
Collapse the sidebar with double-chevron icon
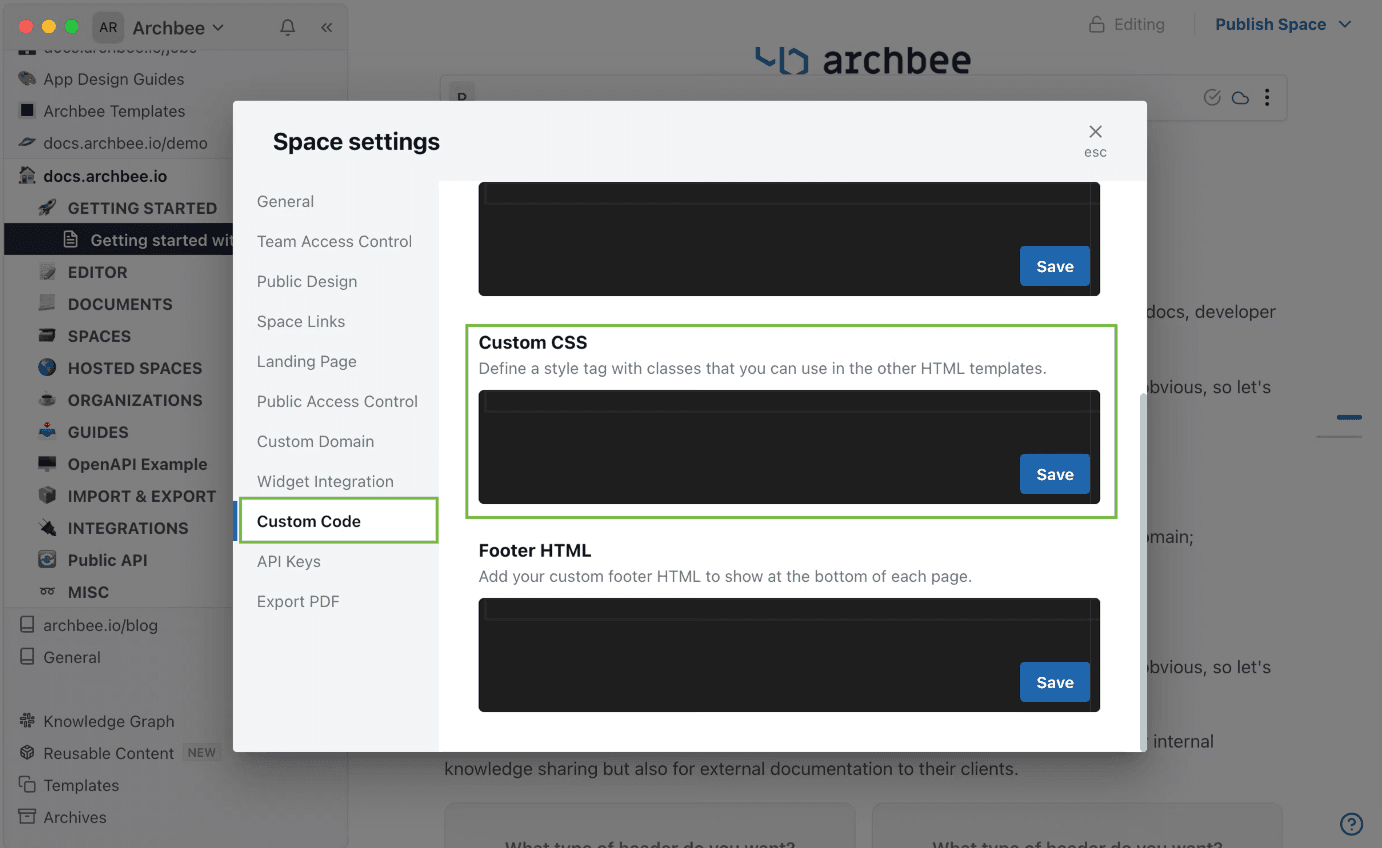click(326, 28)
